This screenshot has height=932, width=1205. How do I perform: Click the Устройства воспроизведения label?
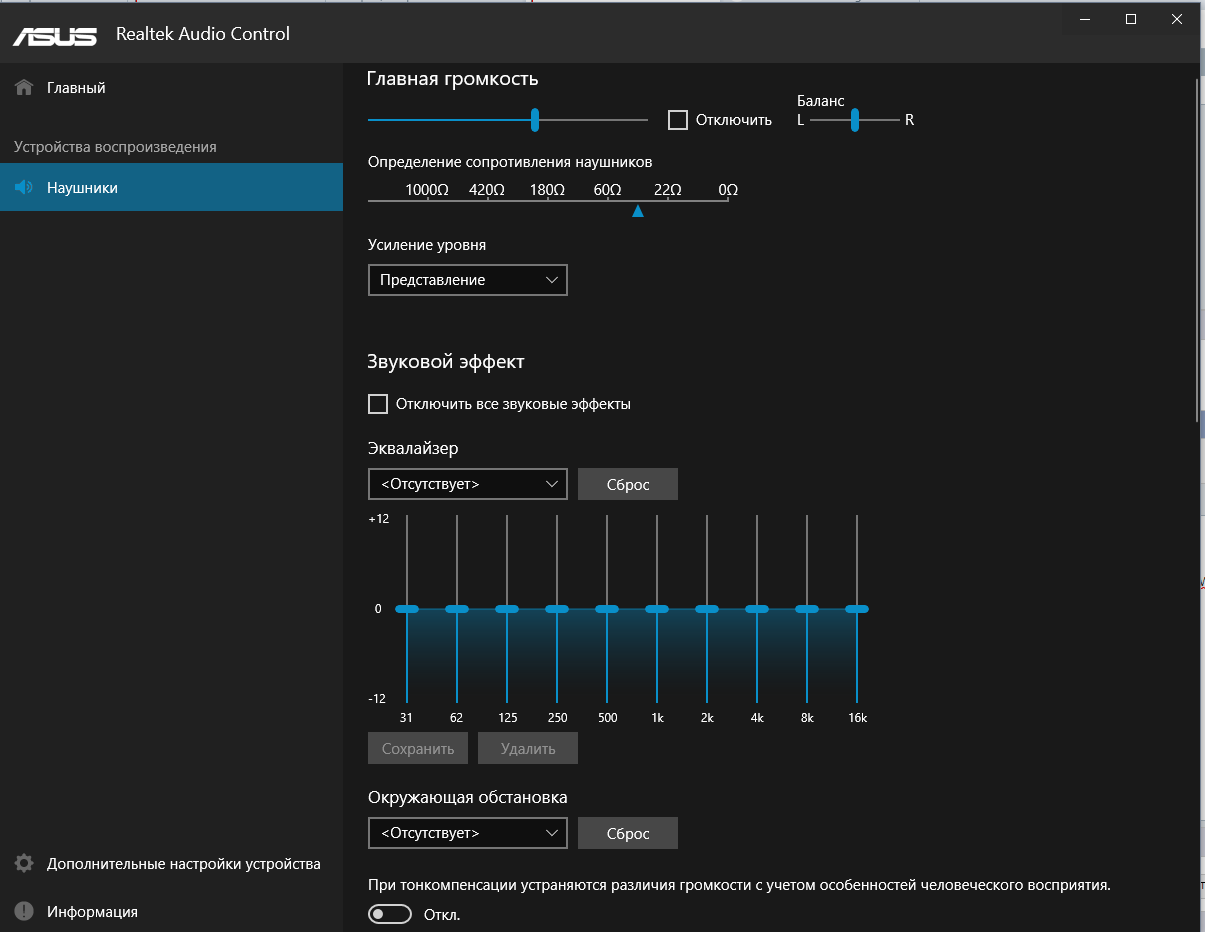tap(115, 147)
